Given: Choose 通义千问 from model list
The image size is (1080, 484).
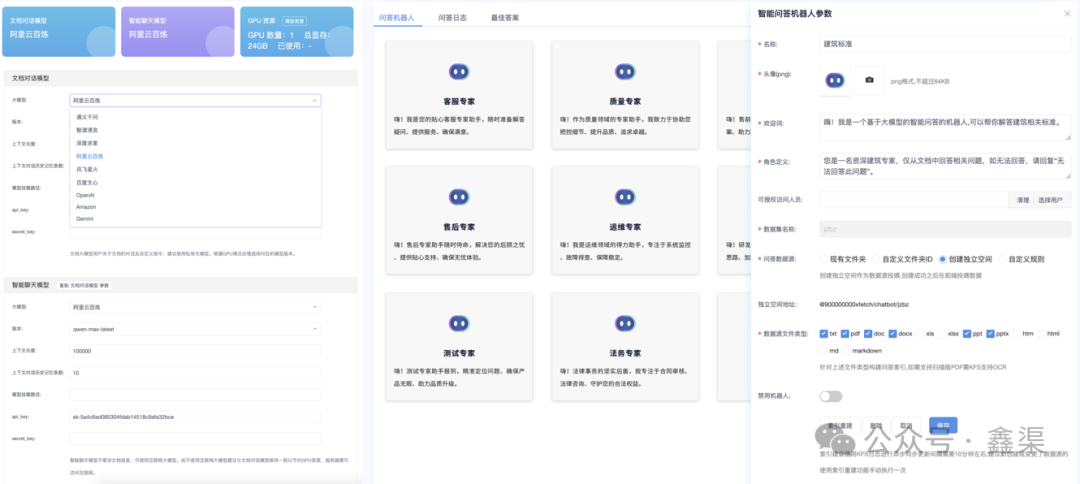Looking at the screenshot, I should tap(195, 117).
